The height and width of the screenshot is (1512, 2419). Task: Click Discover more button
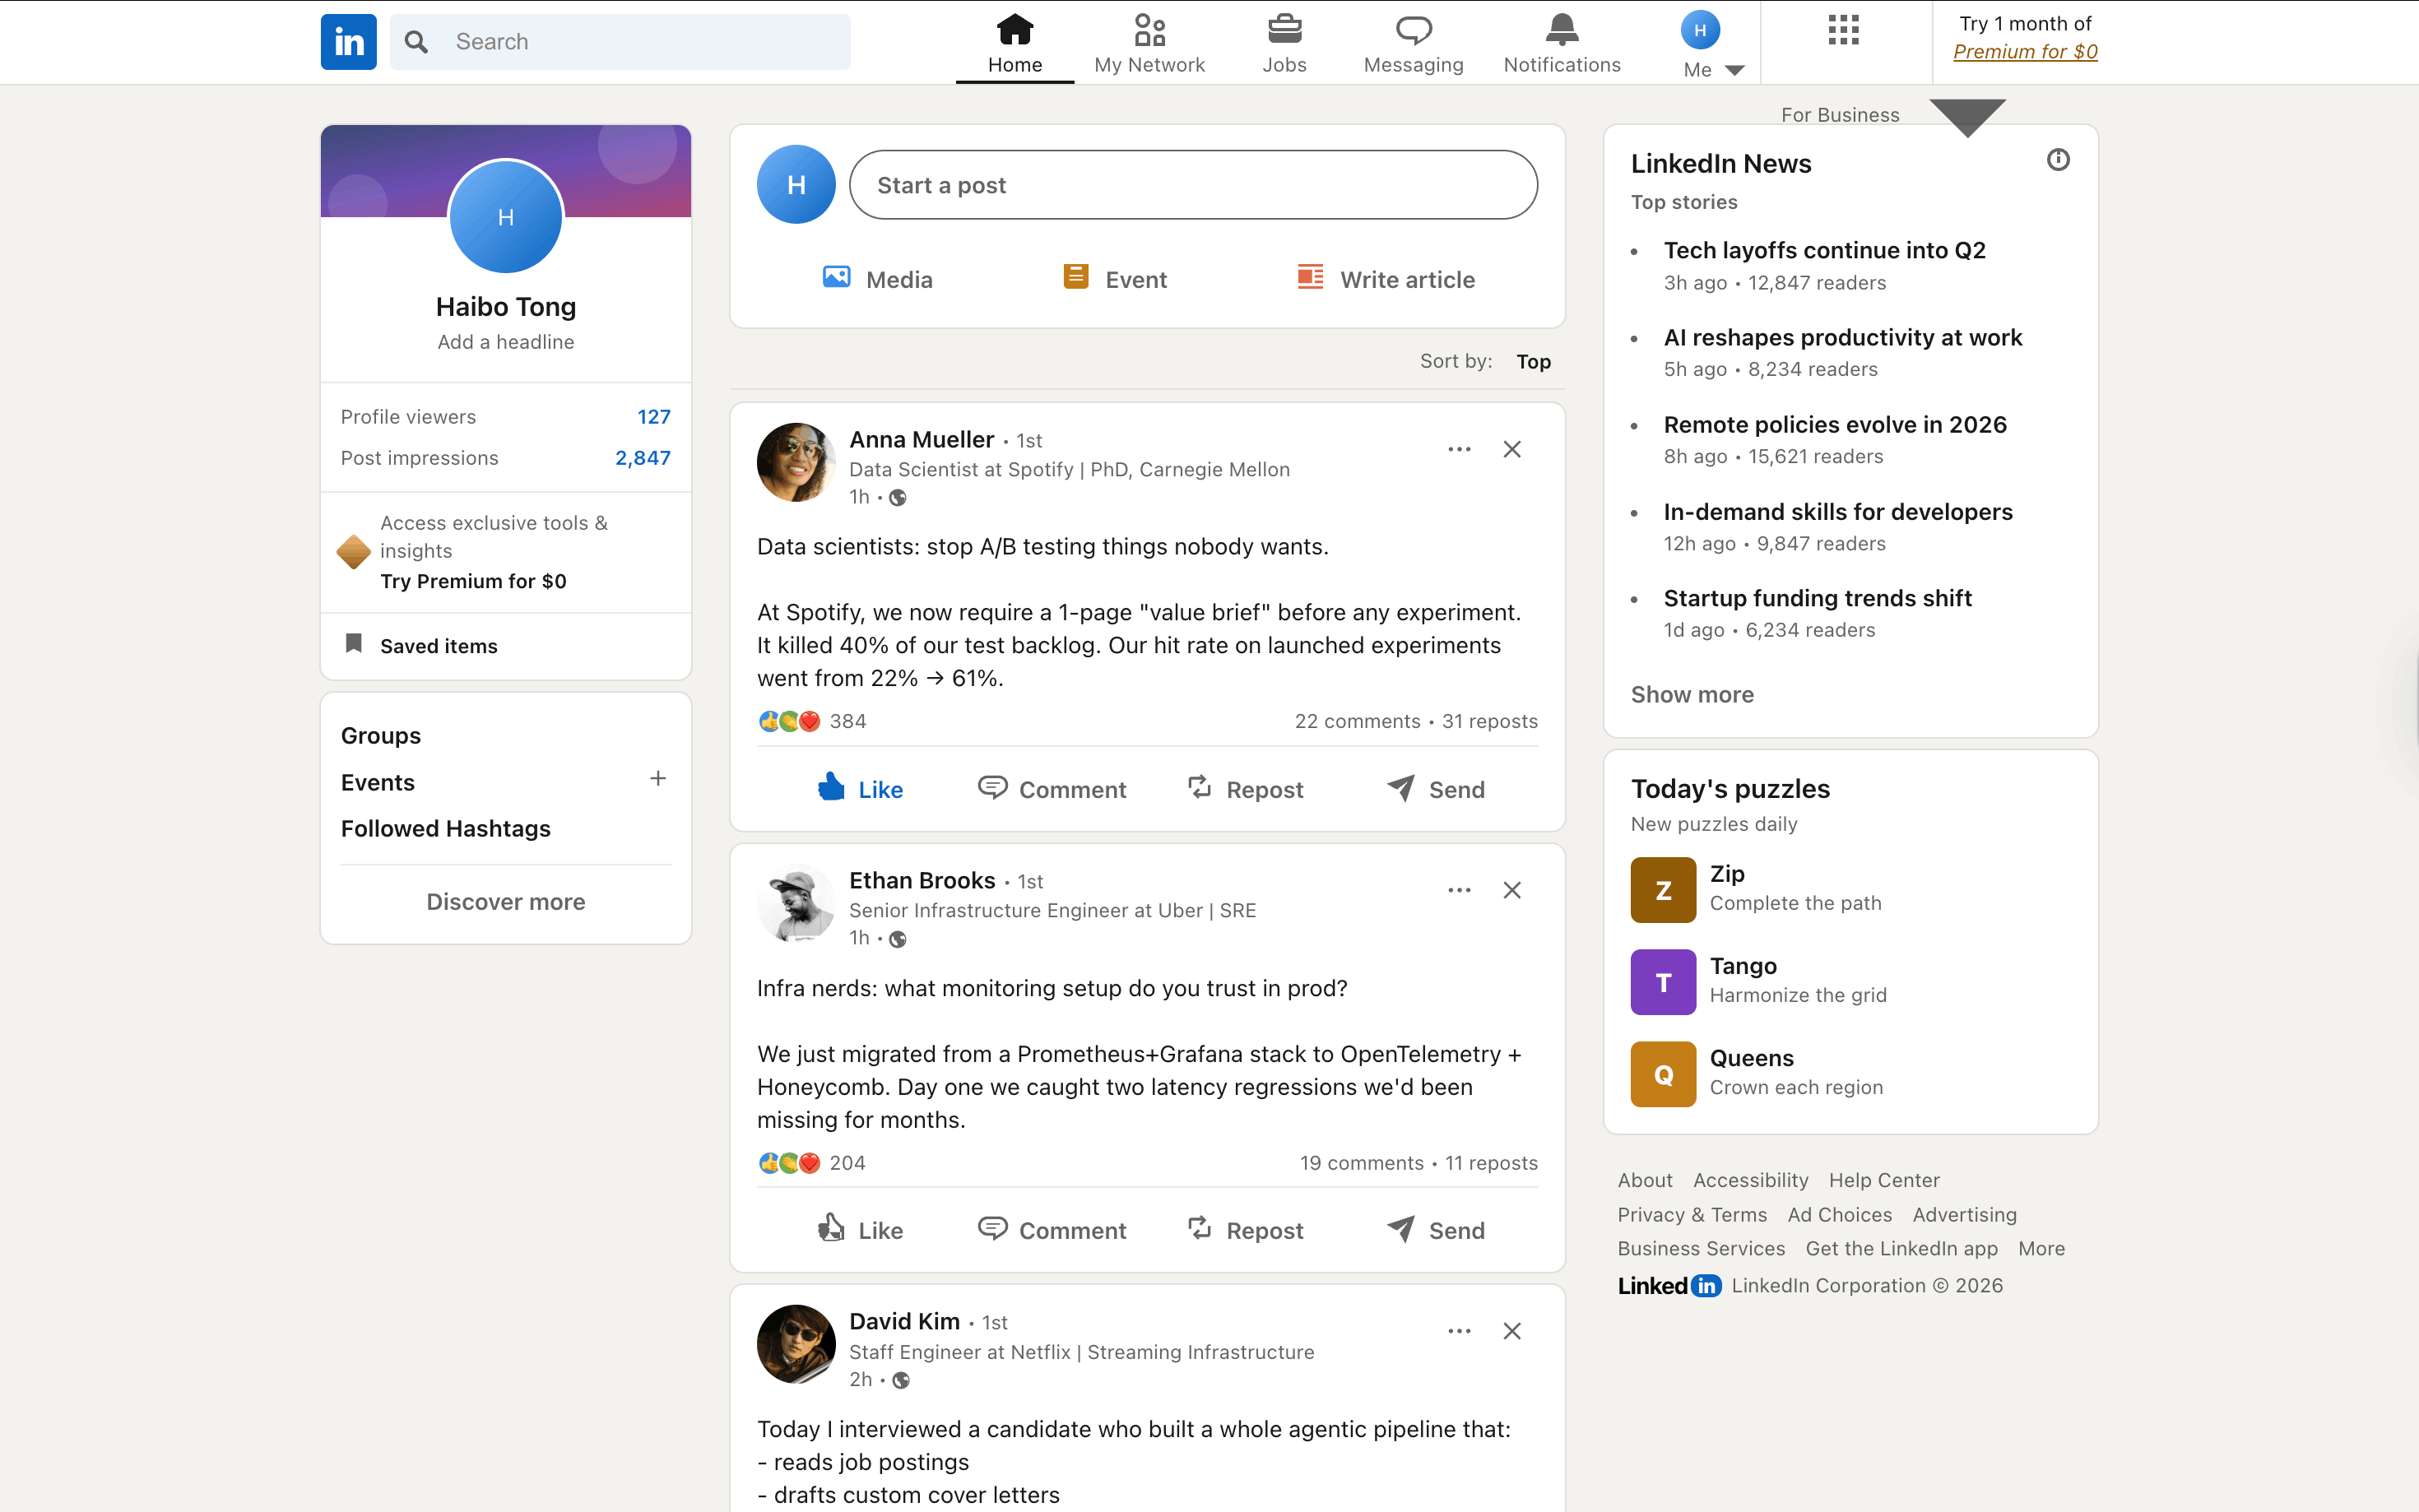506,902
